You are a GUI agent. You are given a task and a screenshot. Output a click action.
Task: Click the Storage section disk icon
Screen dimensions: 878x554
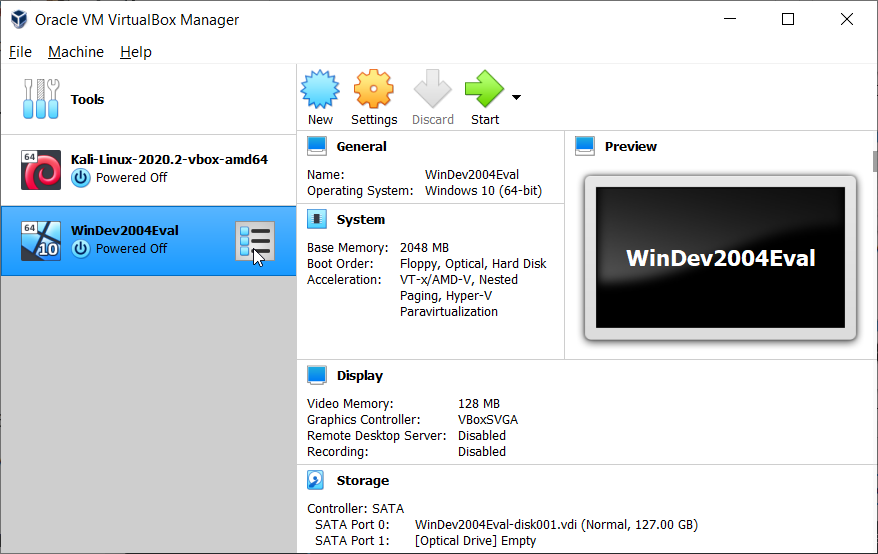316,481
